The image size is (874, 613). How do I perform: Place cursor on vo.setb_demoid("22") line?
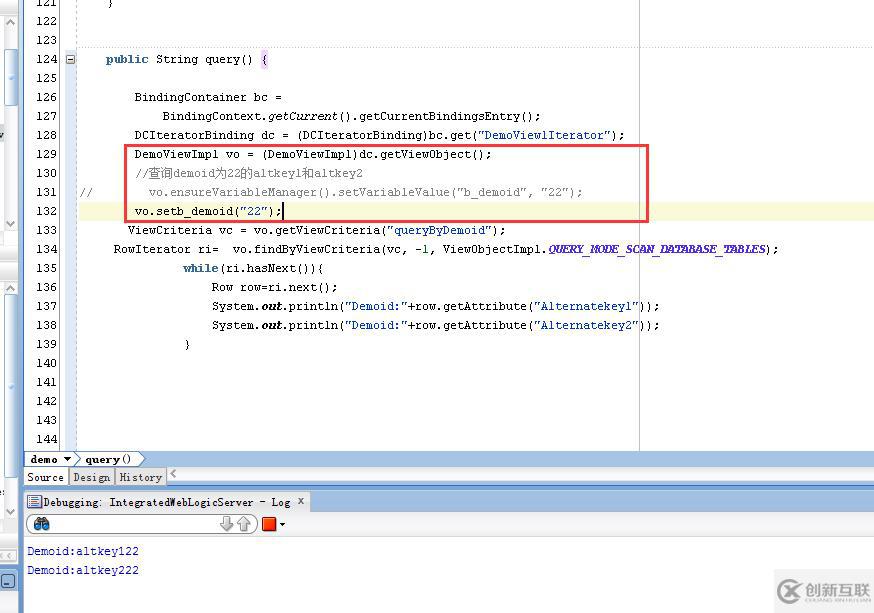point(208,211)
